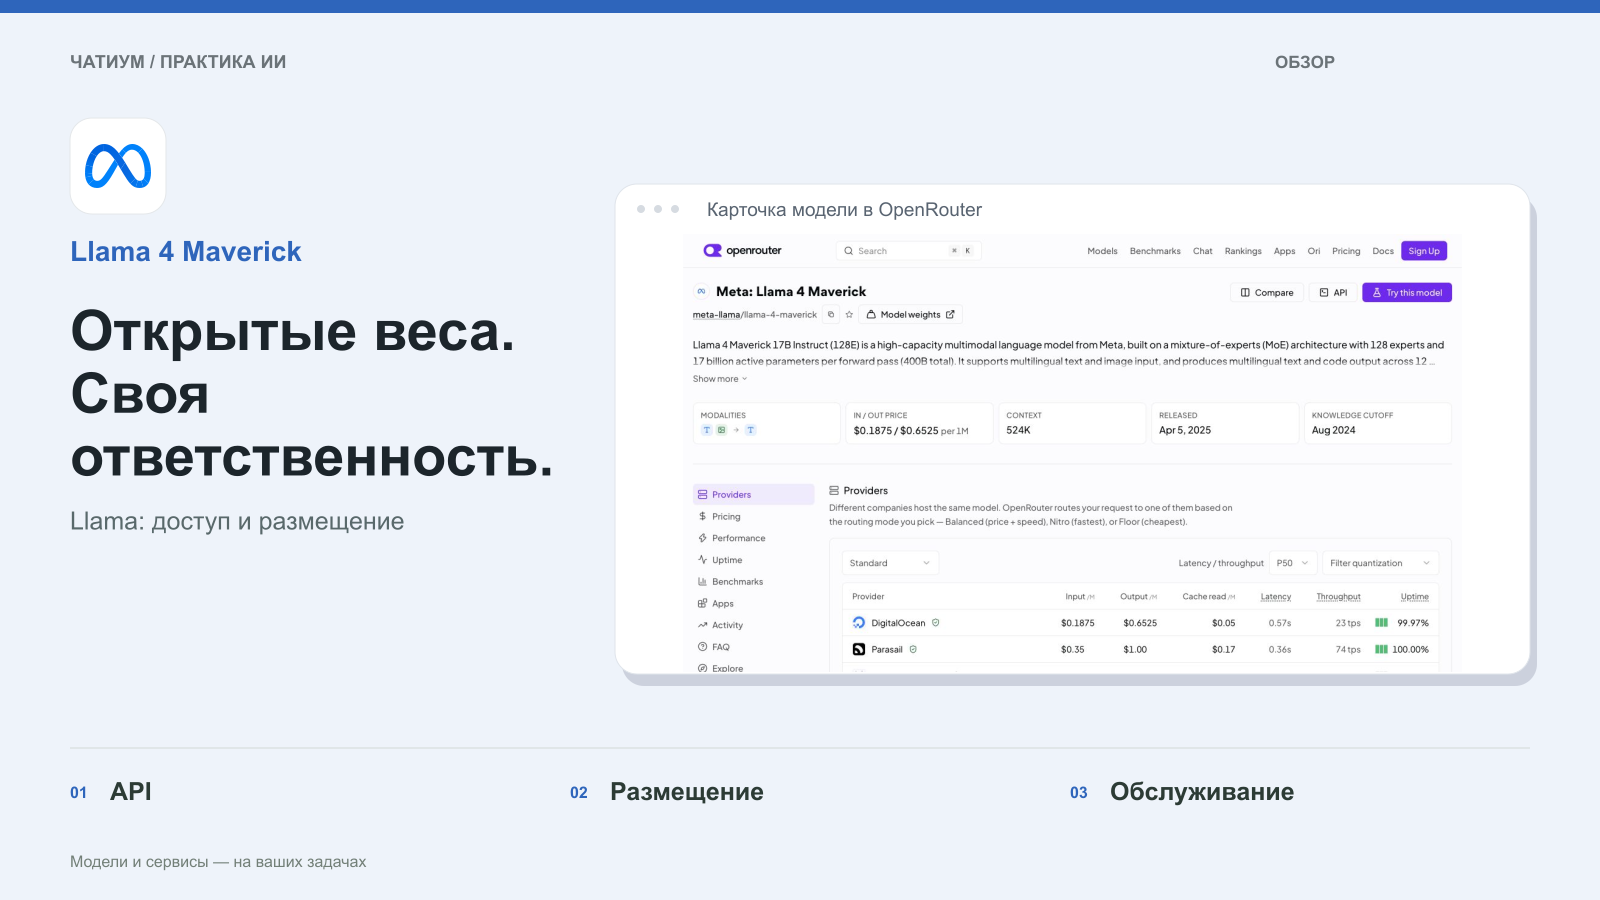This screenshot has height=900, width=1600.
Task: Click the Compare button
Action: 1266,293
